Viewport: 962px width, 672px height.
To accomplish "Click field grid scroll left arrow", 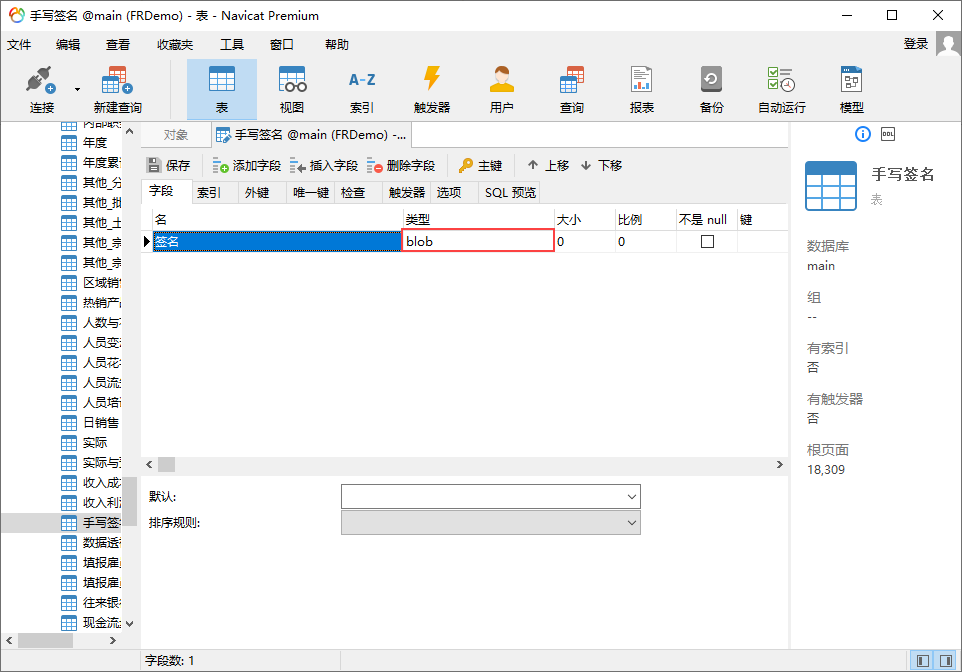I will click(x=149, y=465).
